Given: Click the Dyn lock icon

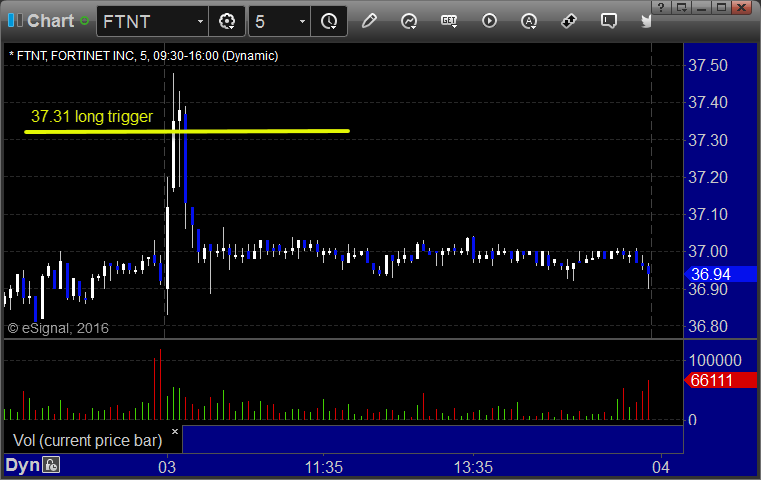Looking at the screenshot, I should coord(51,465).
